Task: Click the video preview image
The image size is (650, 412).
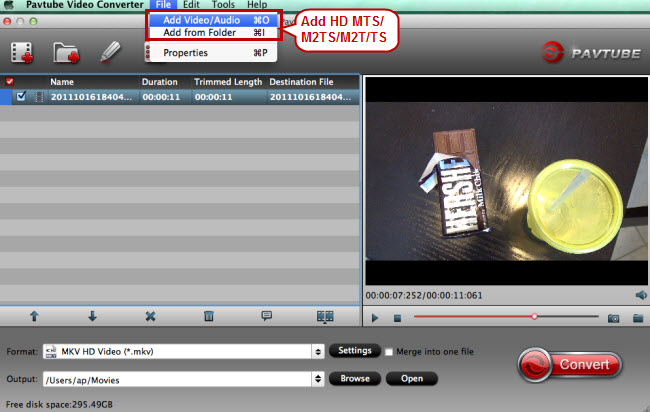Action: coord(506,181)
